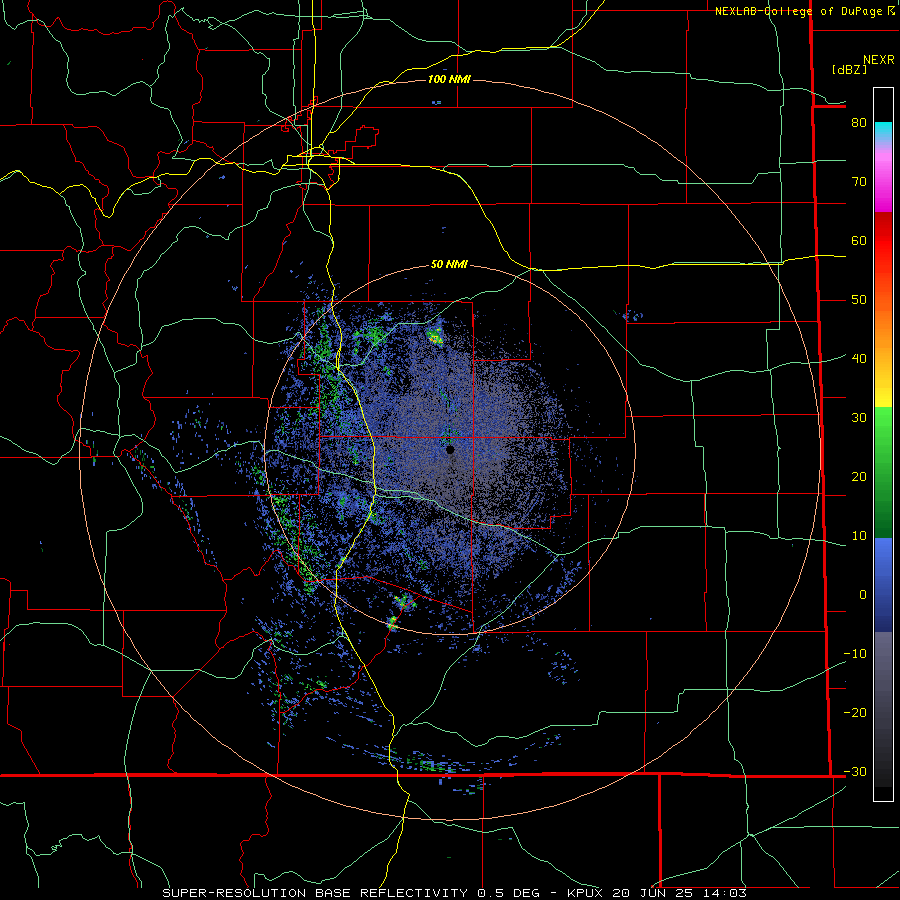Image resolution: width=900 pixels, height=900 pixels.
Task: Click the 40 value on the dBZ scale
Action: click(x=859, y=359)
